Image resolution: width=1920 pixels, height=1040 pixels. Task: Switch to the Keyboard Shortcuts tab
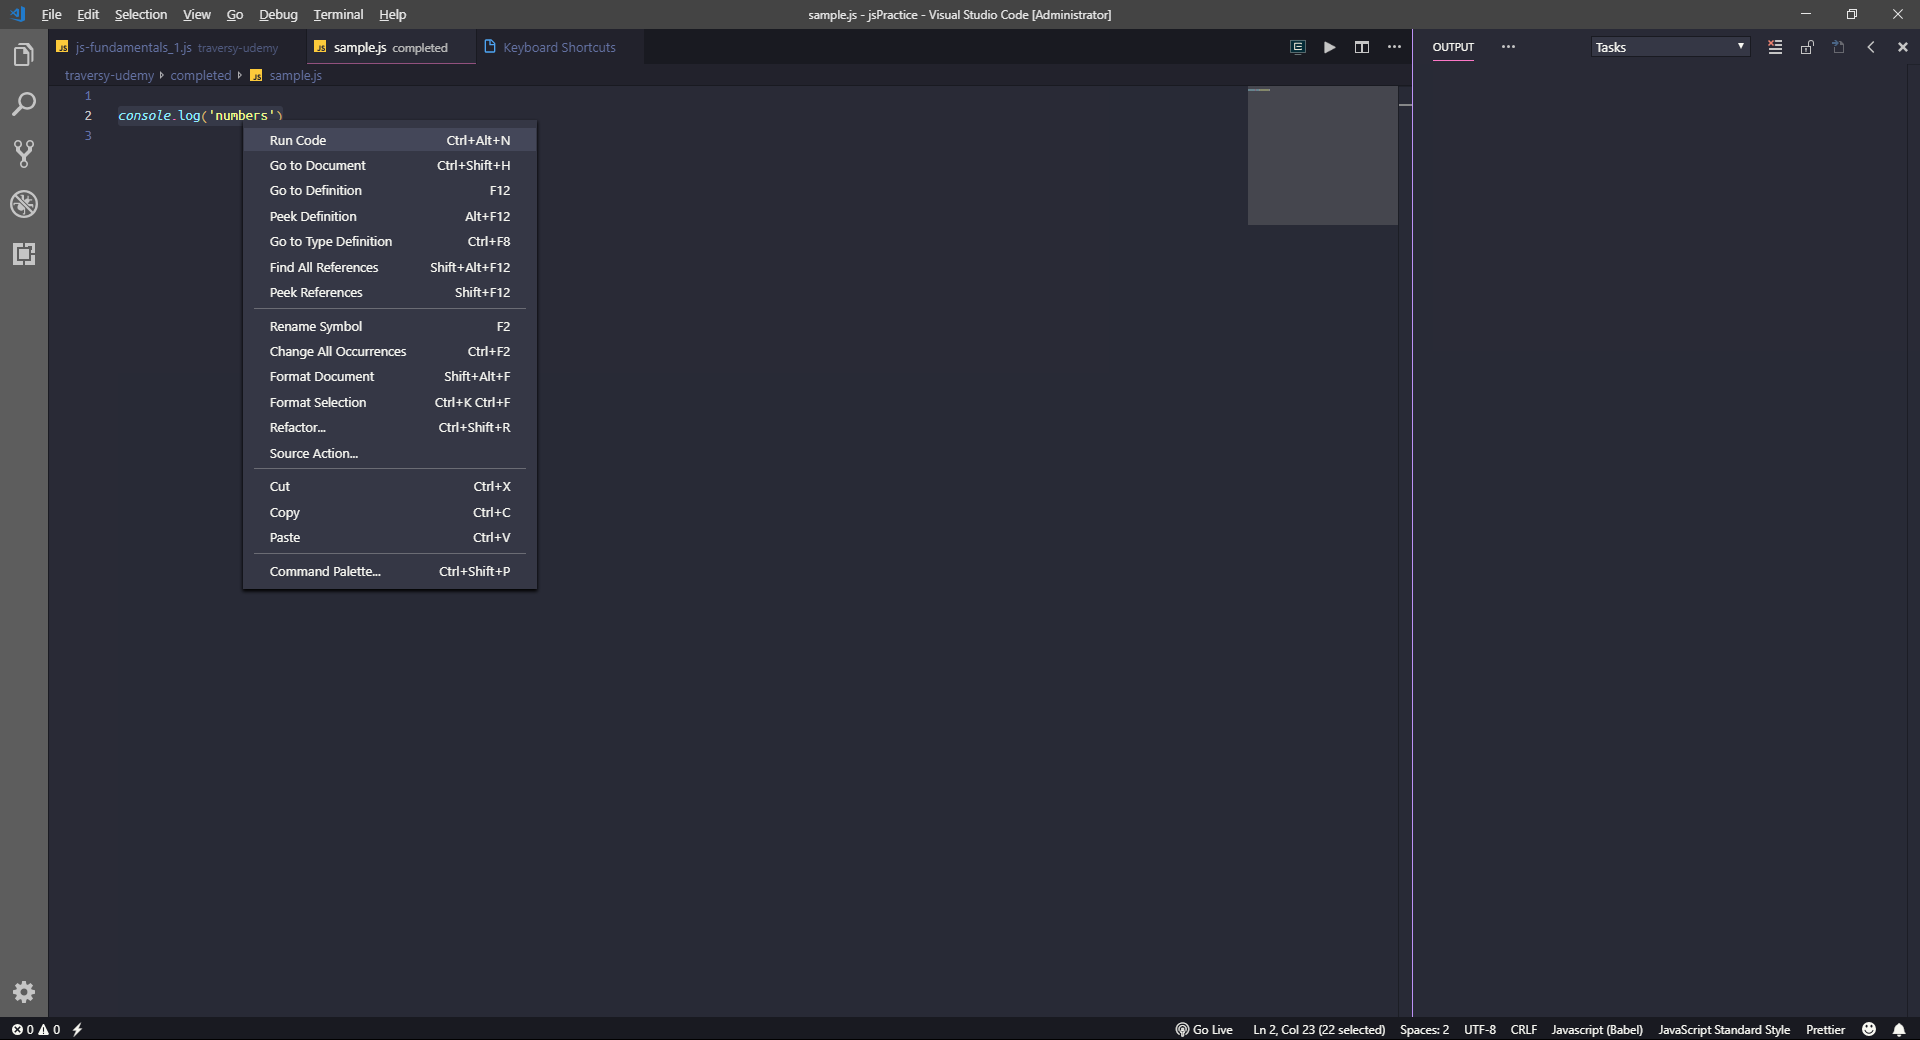tap(559, 47)
